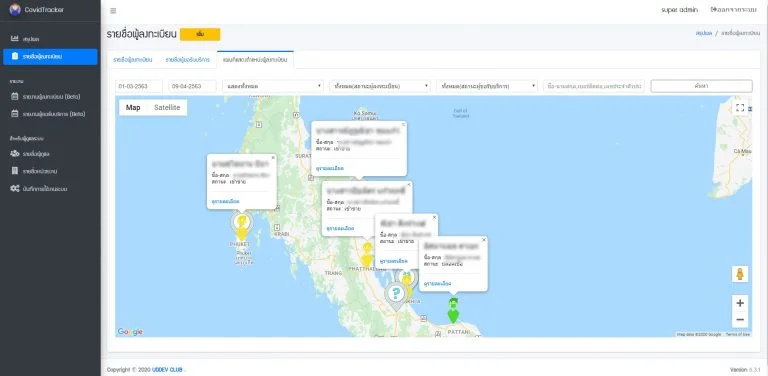Open details link in the Phuket marker popup
The height and width of the screenshot is (376, 768).
(225, 201)
